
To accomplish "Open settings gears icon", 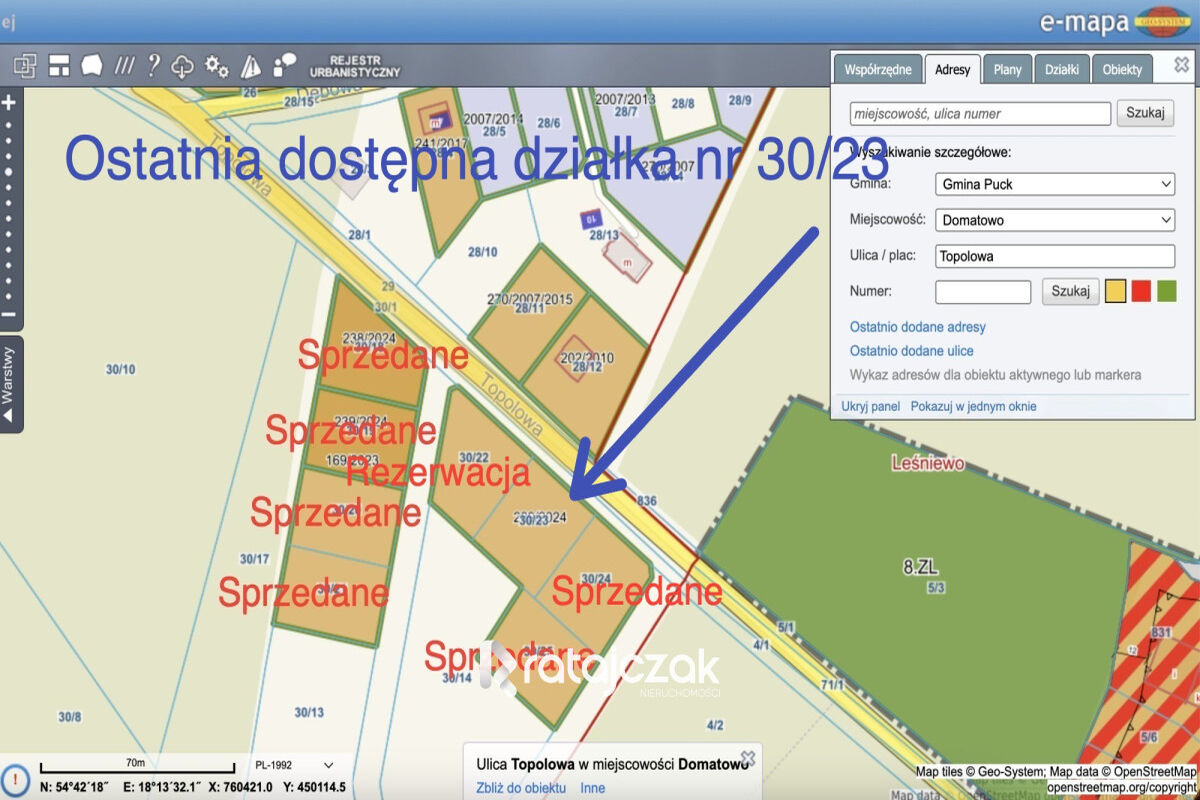I will [217, 66].
